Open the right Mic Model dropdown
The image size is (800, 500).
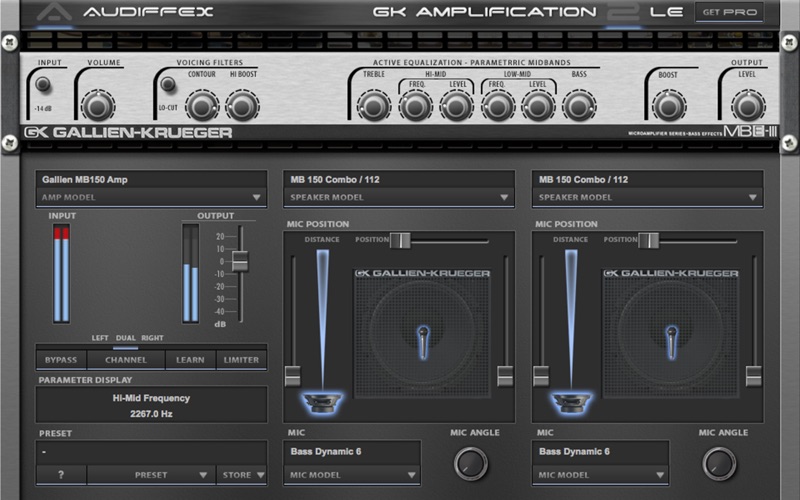point(601,475)
